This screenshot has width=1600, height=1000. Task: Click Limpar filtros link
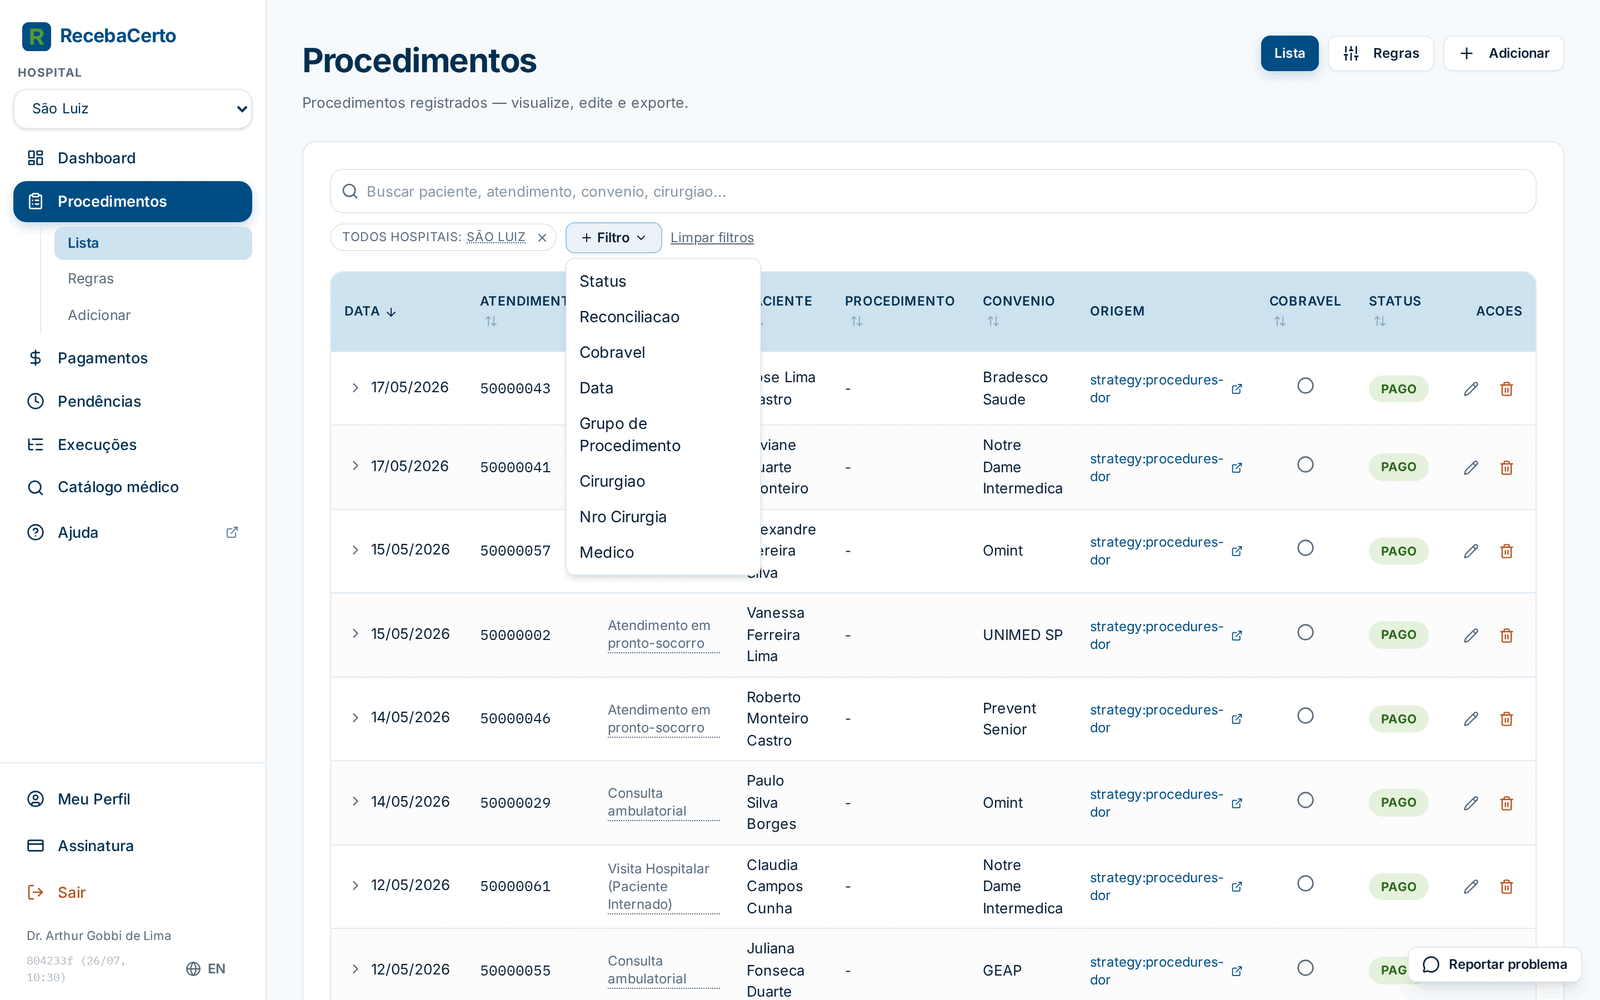pos(712,238)
